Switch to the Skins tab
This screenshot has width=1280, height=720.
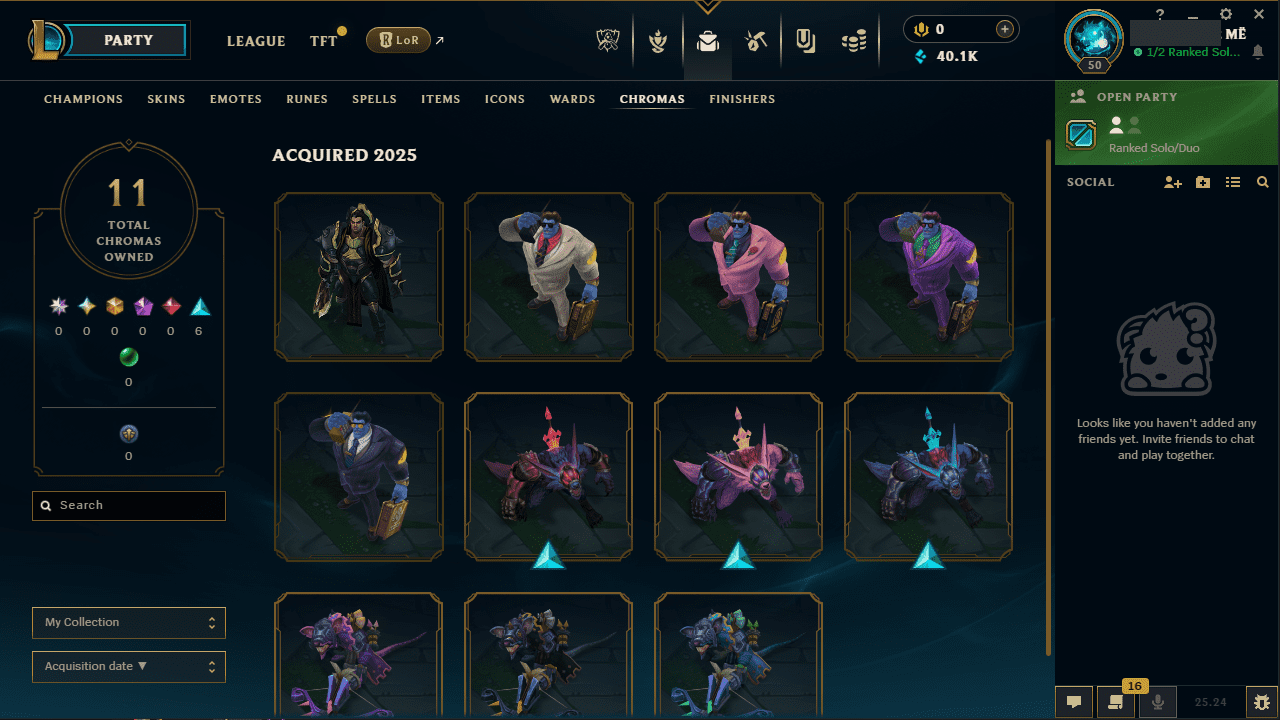tap(166, 99)
